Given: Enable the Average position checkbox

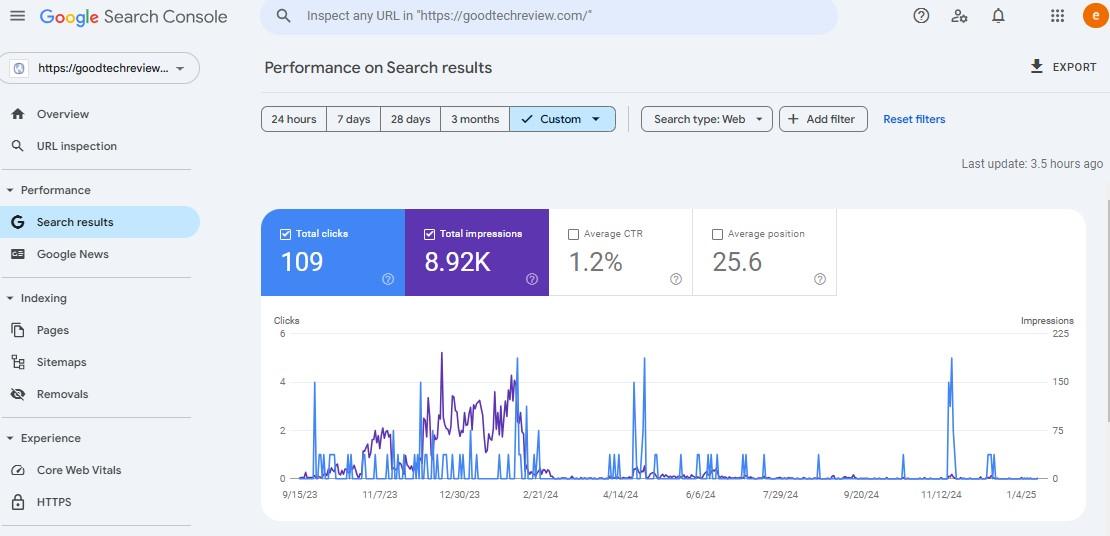Looking at the screenshot, I should (x=717, y=234).
